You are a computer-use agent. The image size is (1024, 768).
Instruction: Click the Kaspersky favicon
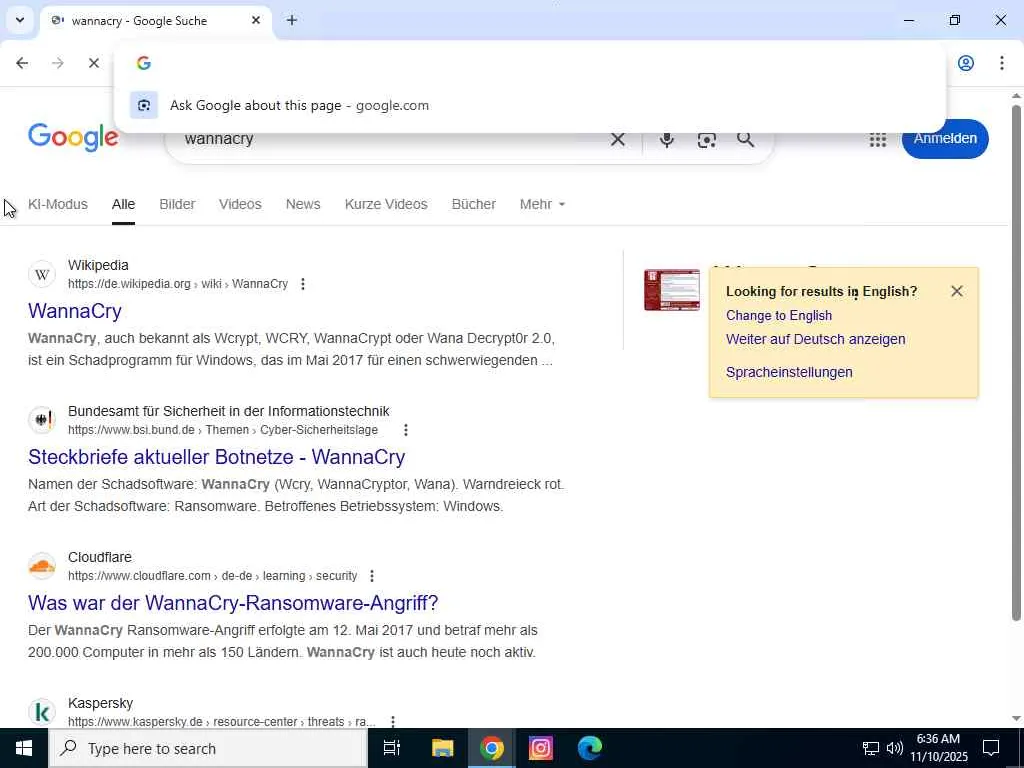(42, 712)
